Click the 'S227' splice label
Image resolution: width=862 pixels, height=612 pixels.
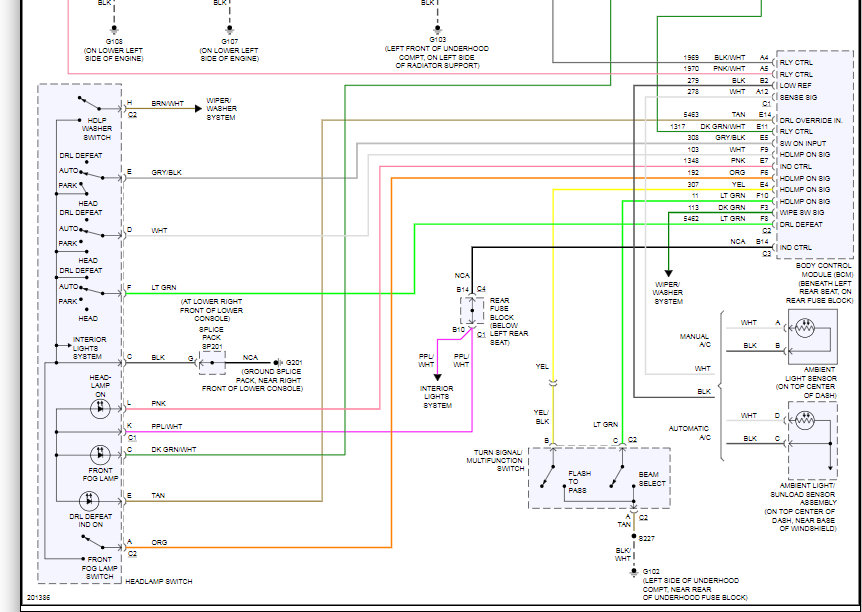646,539
